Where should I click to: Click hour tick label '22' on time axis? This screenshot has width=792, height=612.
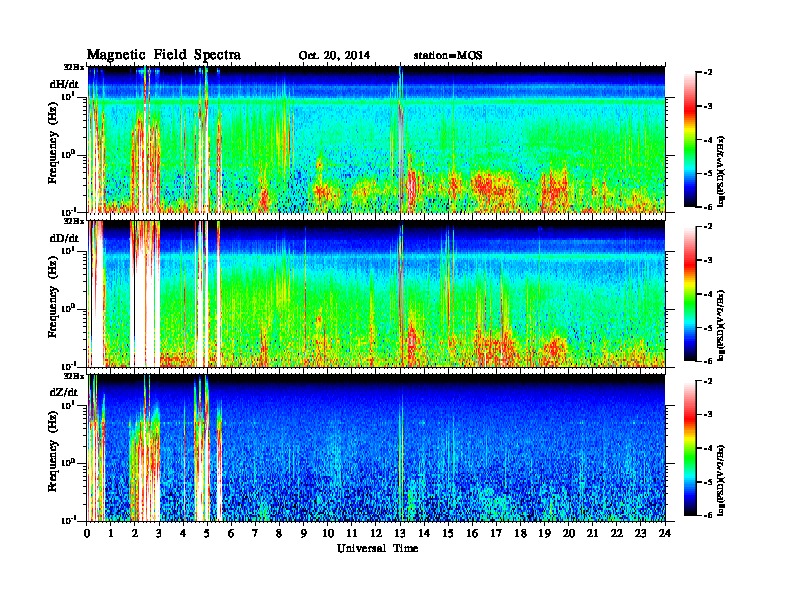tap(617, 534)
